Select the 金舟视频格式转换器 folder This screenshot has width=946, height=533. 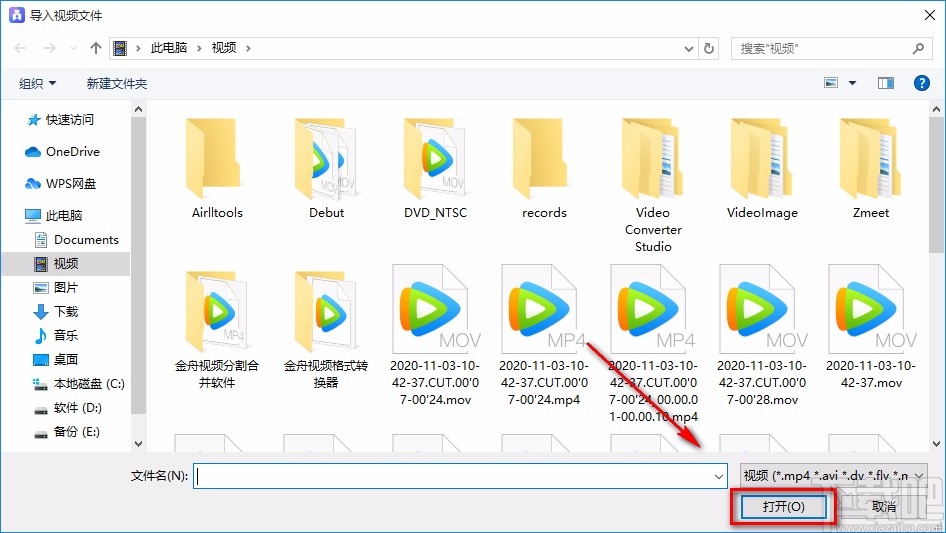pyautogui.click(x=326, y=329)
